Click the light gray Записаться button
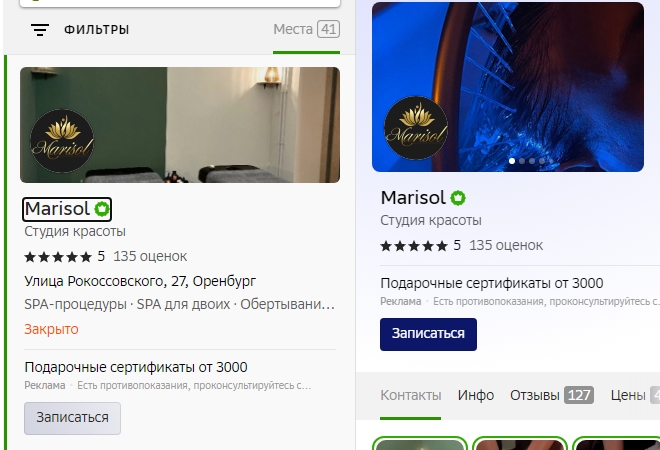The height and width of the screenshot is (450, 660). click(72, 418)
